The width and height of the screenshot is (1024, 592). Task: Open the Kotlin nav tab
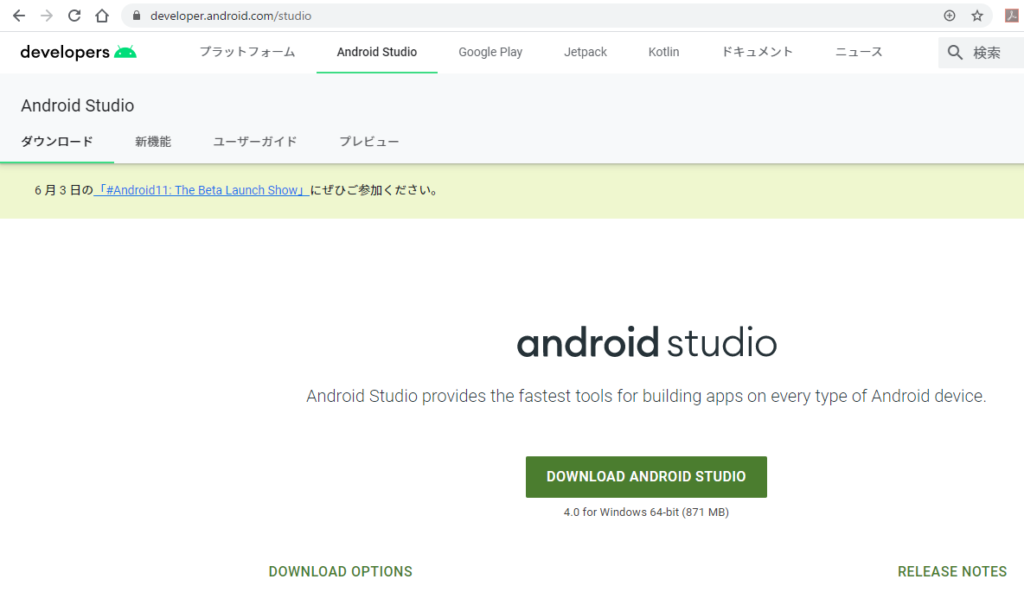click(x=664, y=52)
